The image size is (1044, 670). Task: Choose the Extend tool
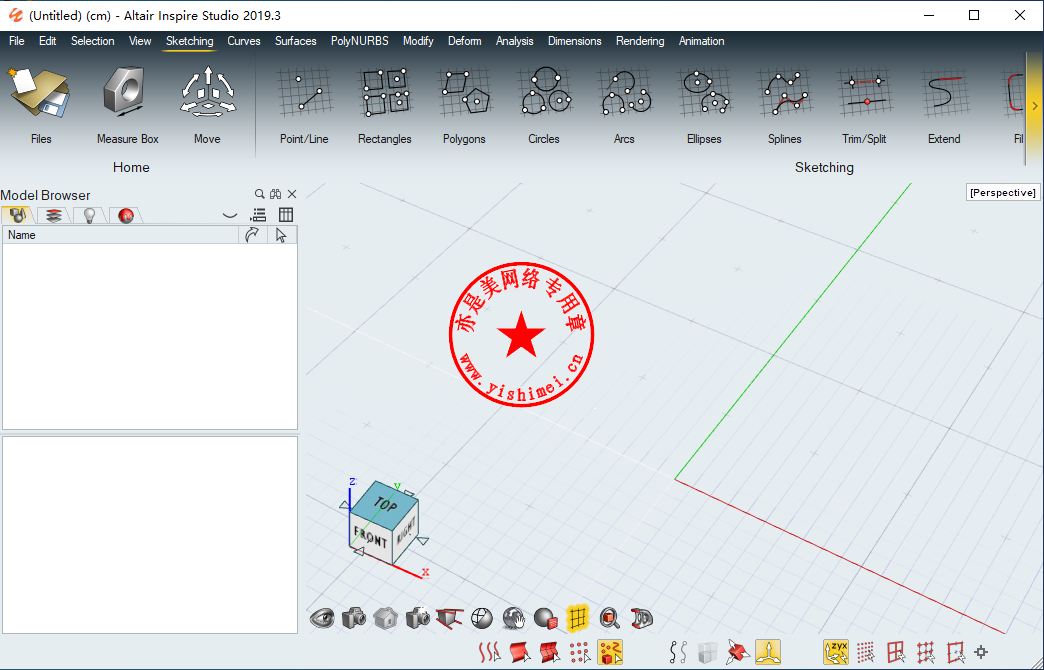(944, 105)
